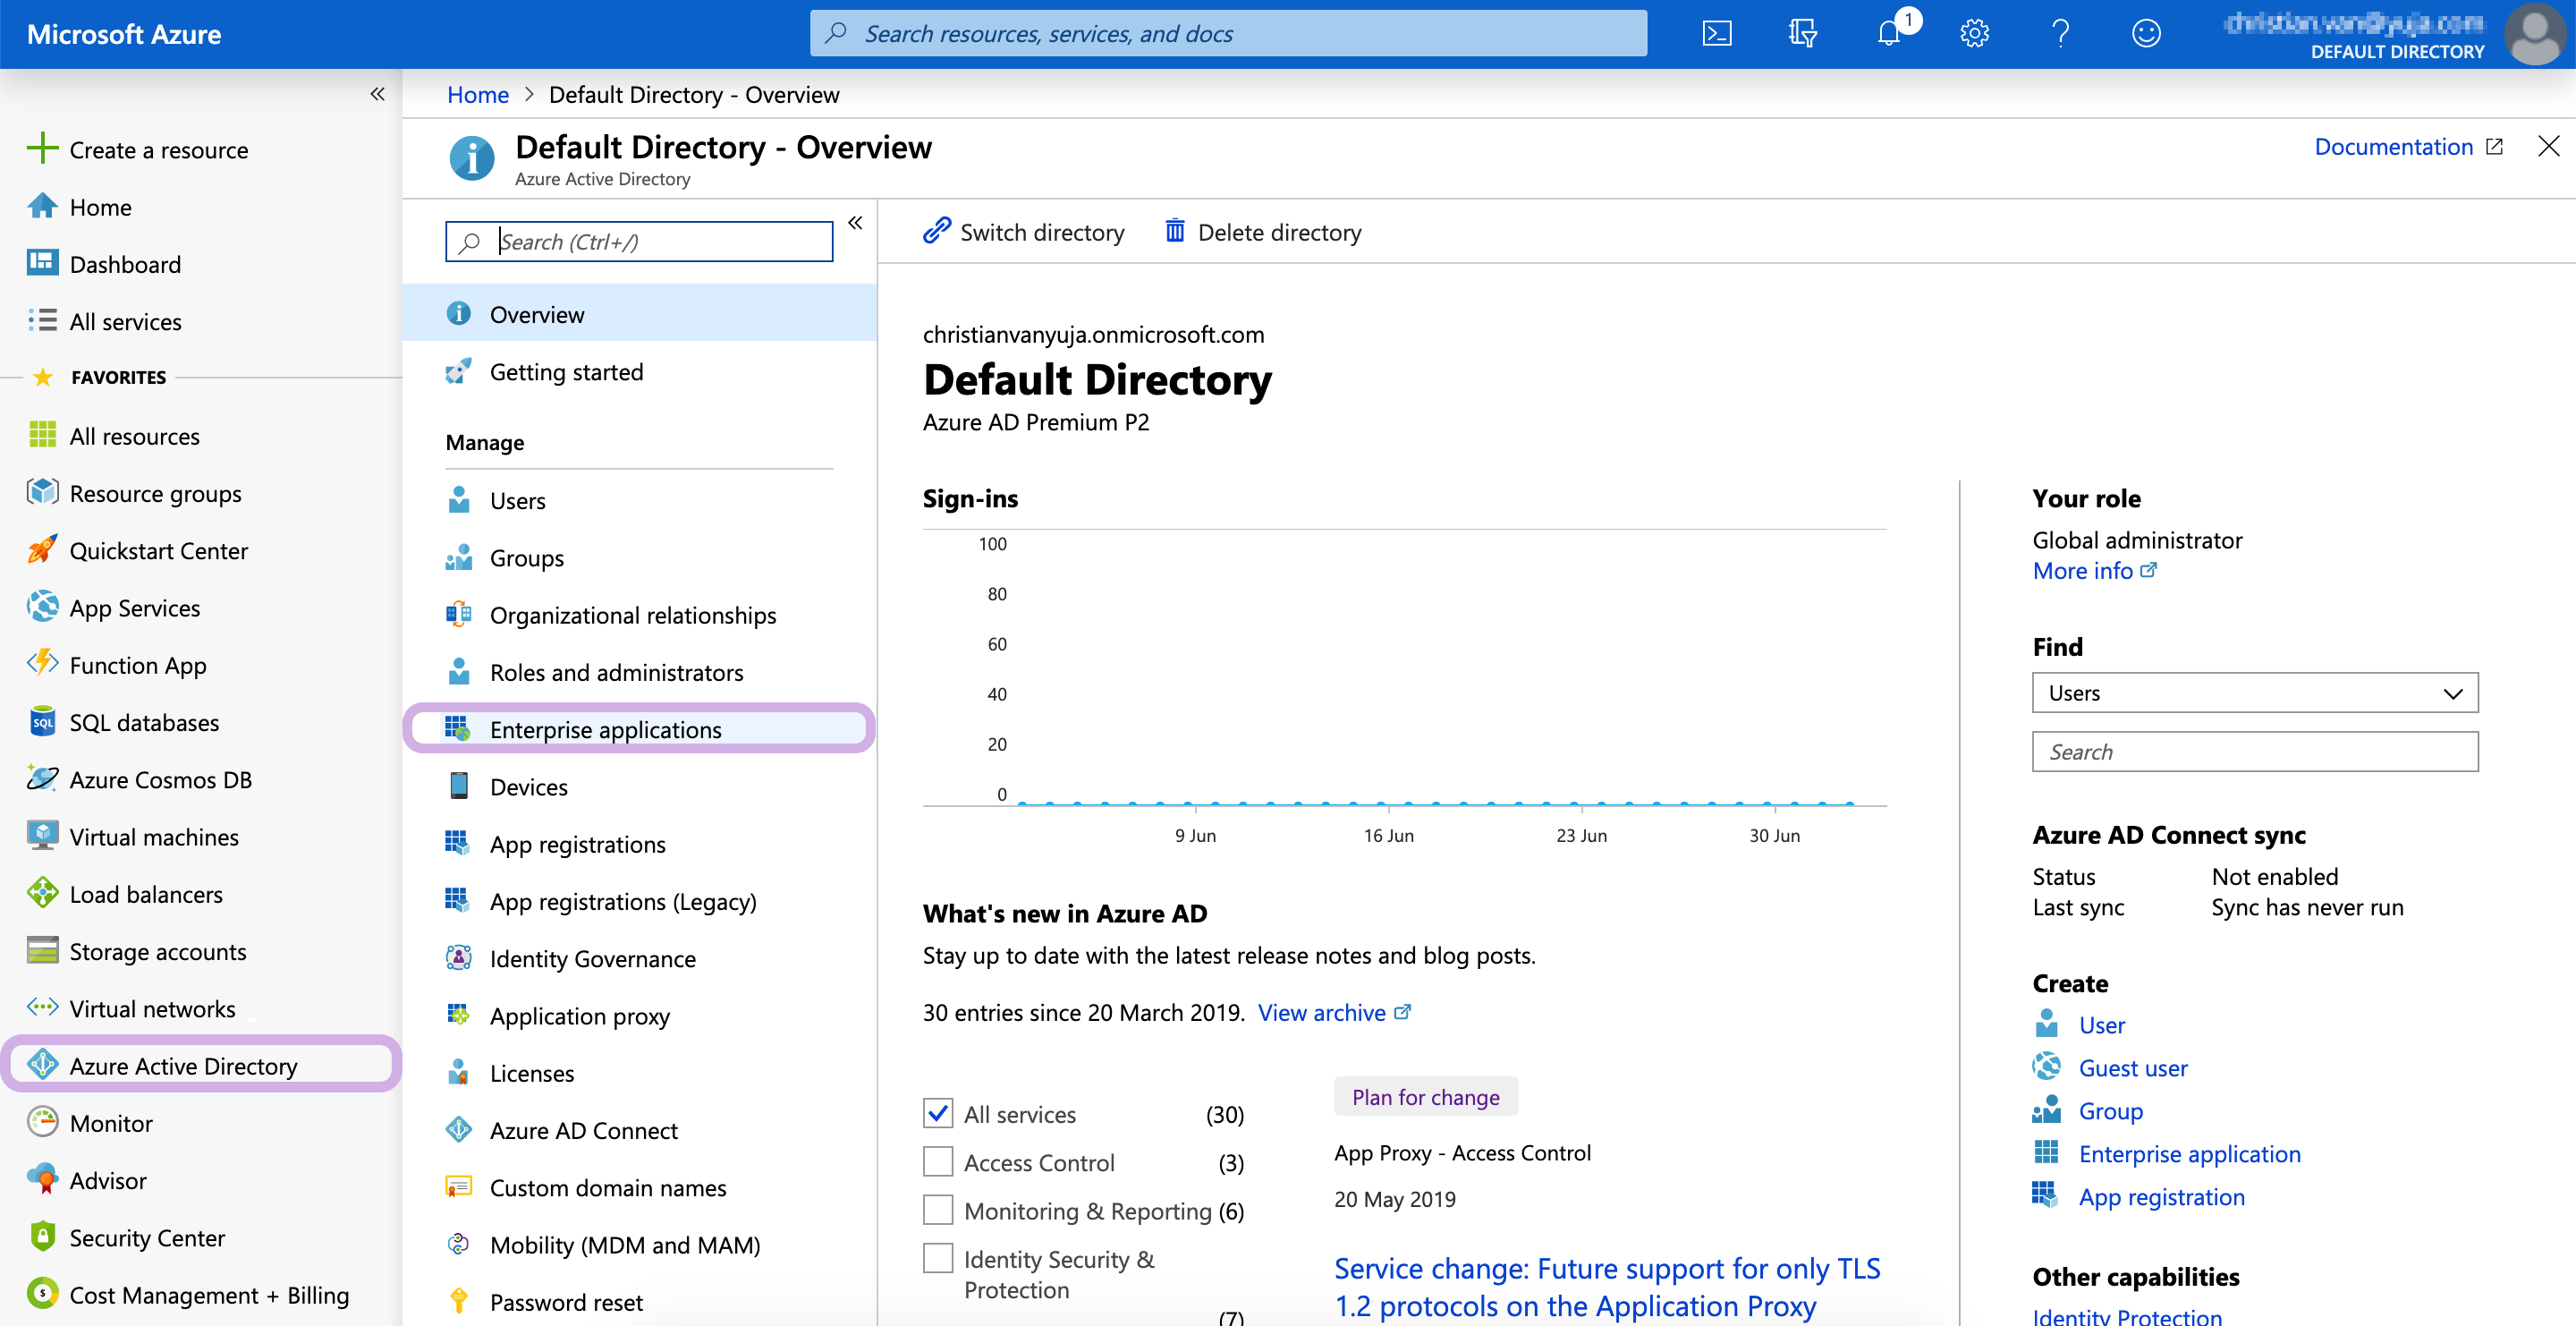Image resolution: width=2576 pixels, height=1326 pixels.
Task: Collapse the directory menu panel
Action: [x=855, y=223]
